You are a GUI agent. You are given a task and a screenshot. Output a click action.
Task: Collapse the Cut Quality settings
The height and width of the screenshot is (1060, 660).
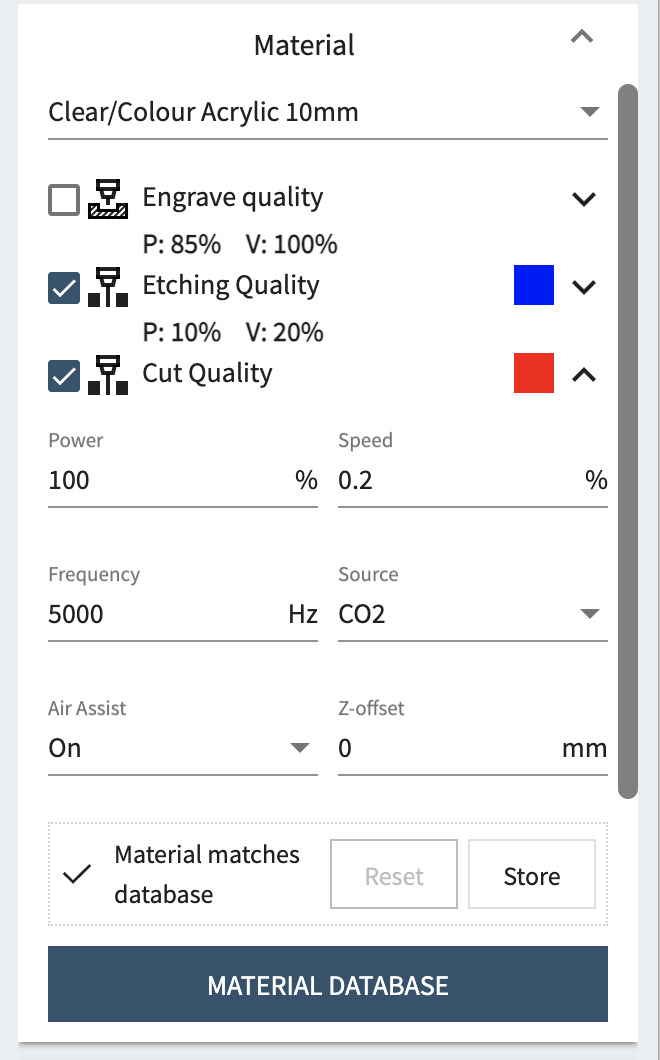[x=584, y=375]
